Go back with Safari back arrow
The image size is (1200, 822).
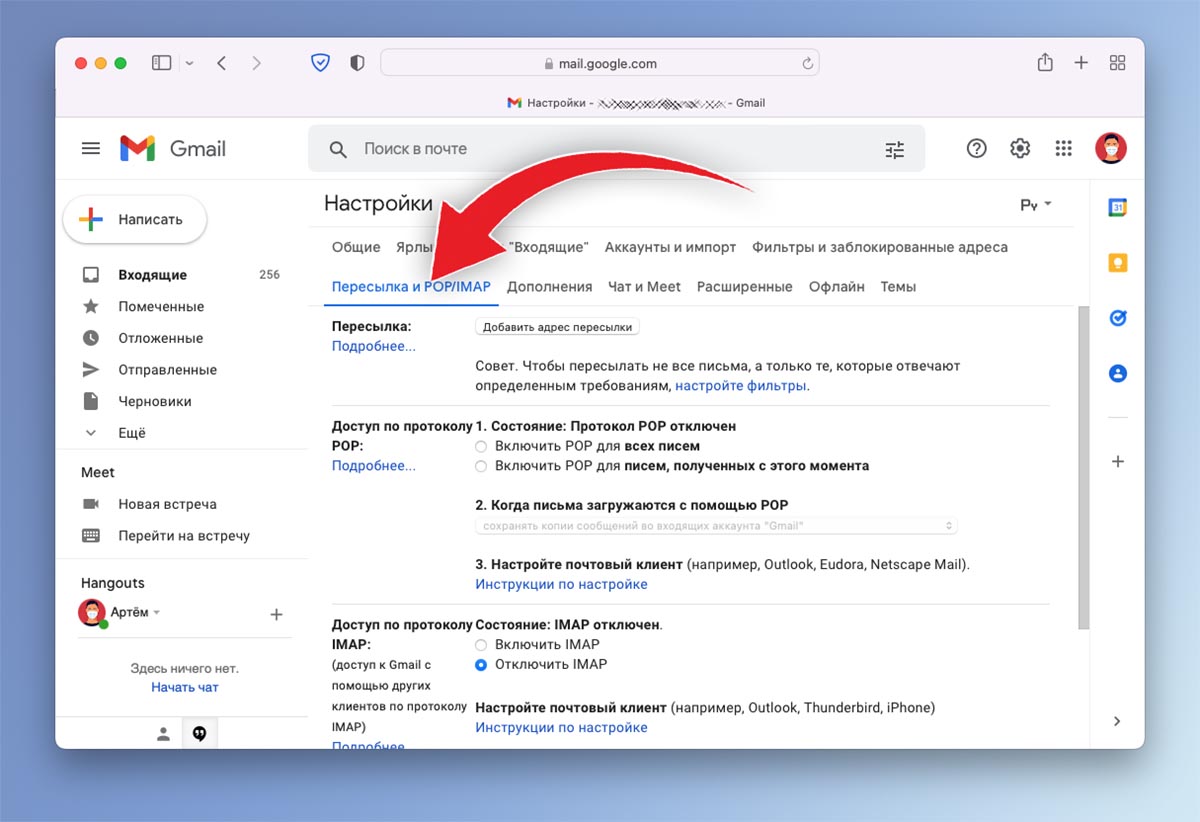pyautogui.click(x=221, y=63)
